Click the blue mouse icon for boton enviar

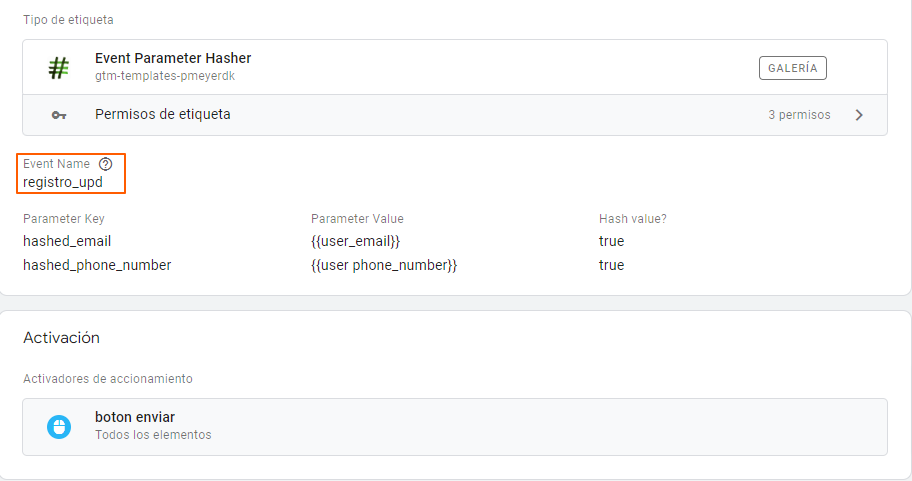tap(59, 427)
